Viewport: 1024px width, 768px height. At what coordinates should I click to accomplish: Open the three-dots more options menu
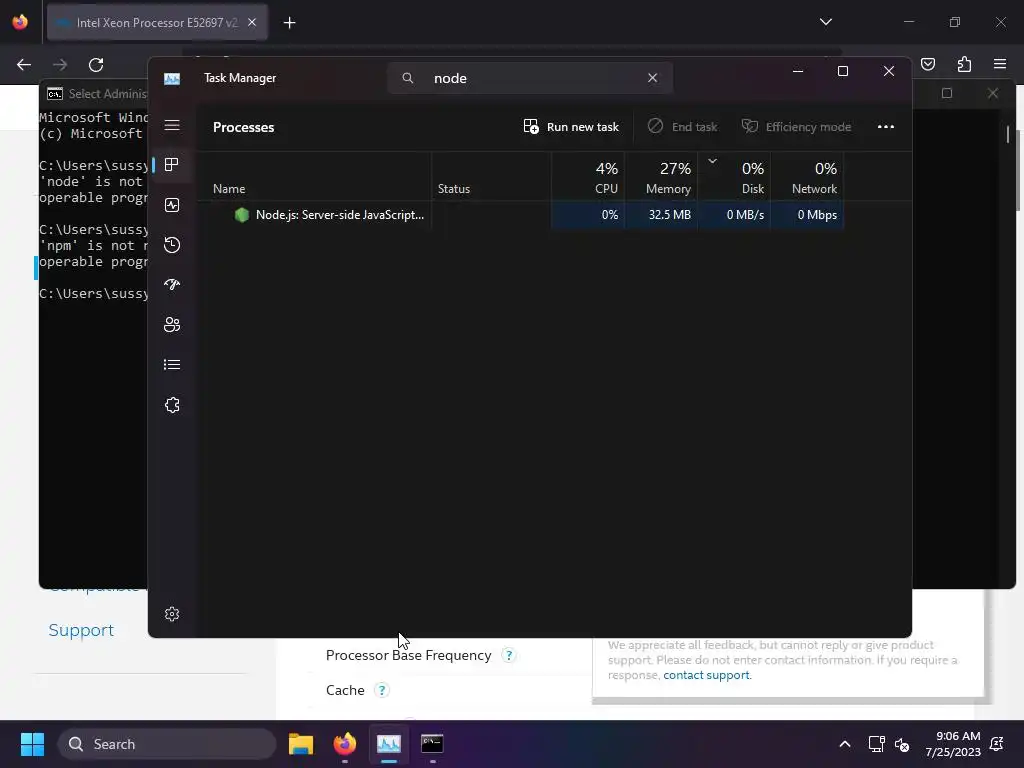[886, 127]
